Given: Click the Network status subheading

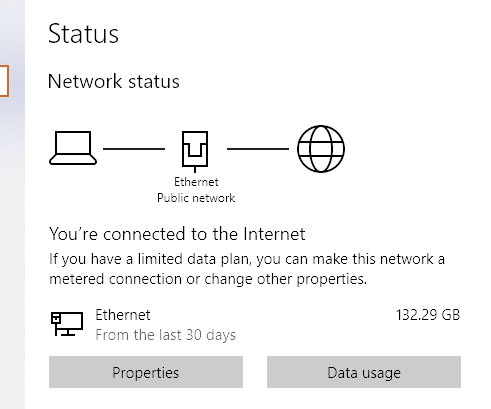Looking at the screenshot, I should click(114, 81).
